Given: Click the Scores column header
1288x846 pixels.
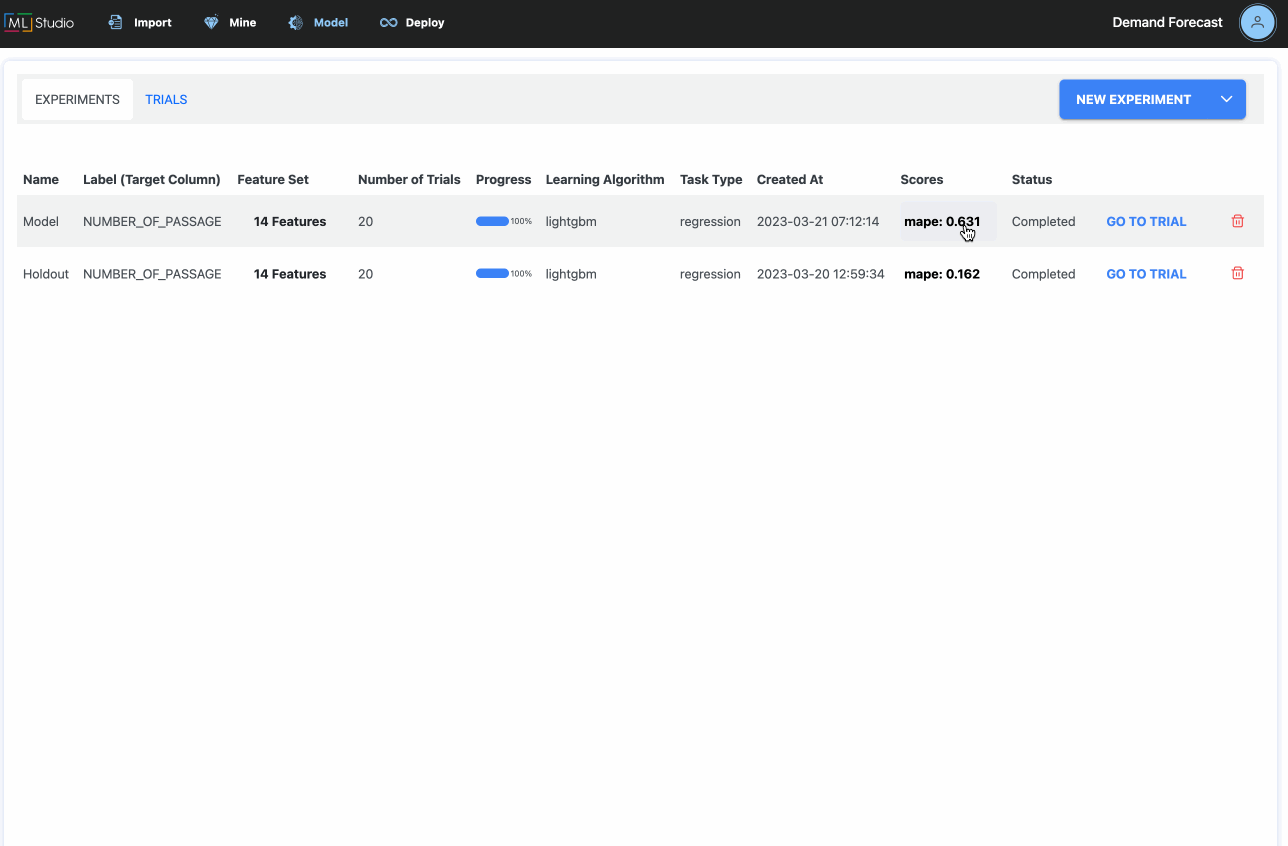Looking at the screenshot, I should click(922, 179).
